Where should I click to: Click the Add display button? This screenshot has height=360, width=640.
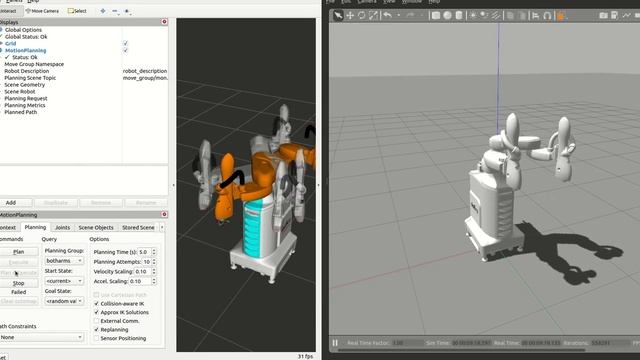(x=11, y=202)
